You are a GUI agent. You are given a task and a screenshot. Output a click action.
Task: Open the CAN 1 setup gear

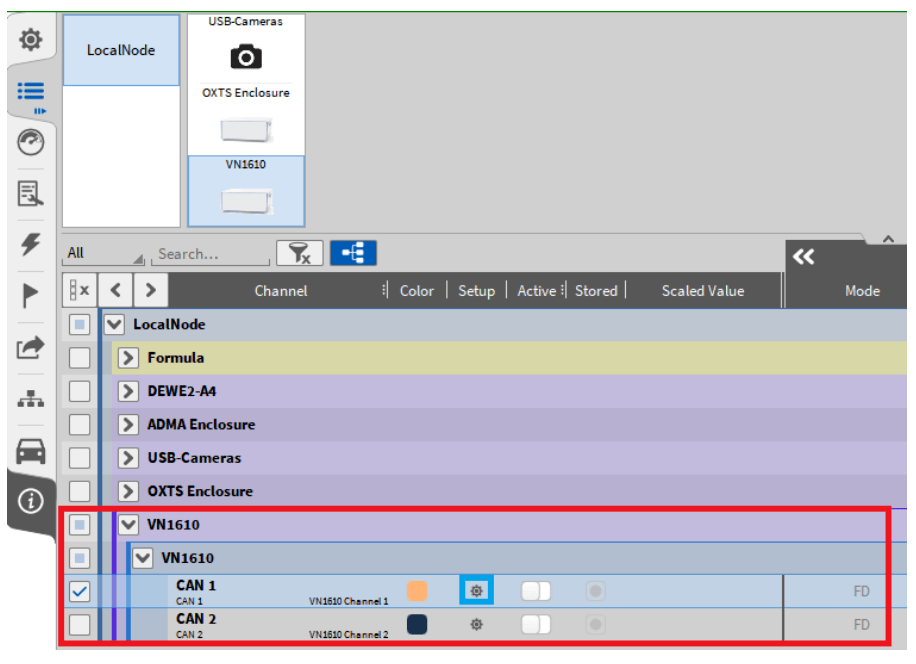477,591
